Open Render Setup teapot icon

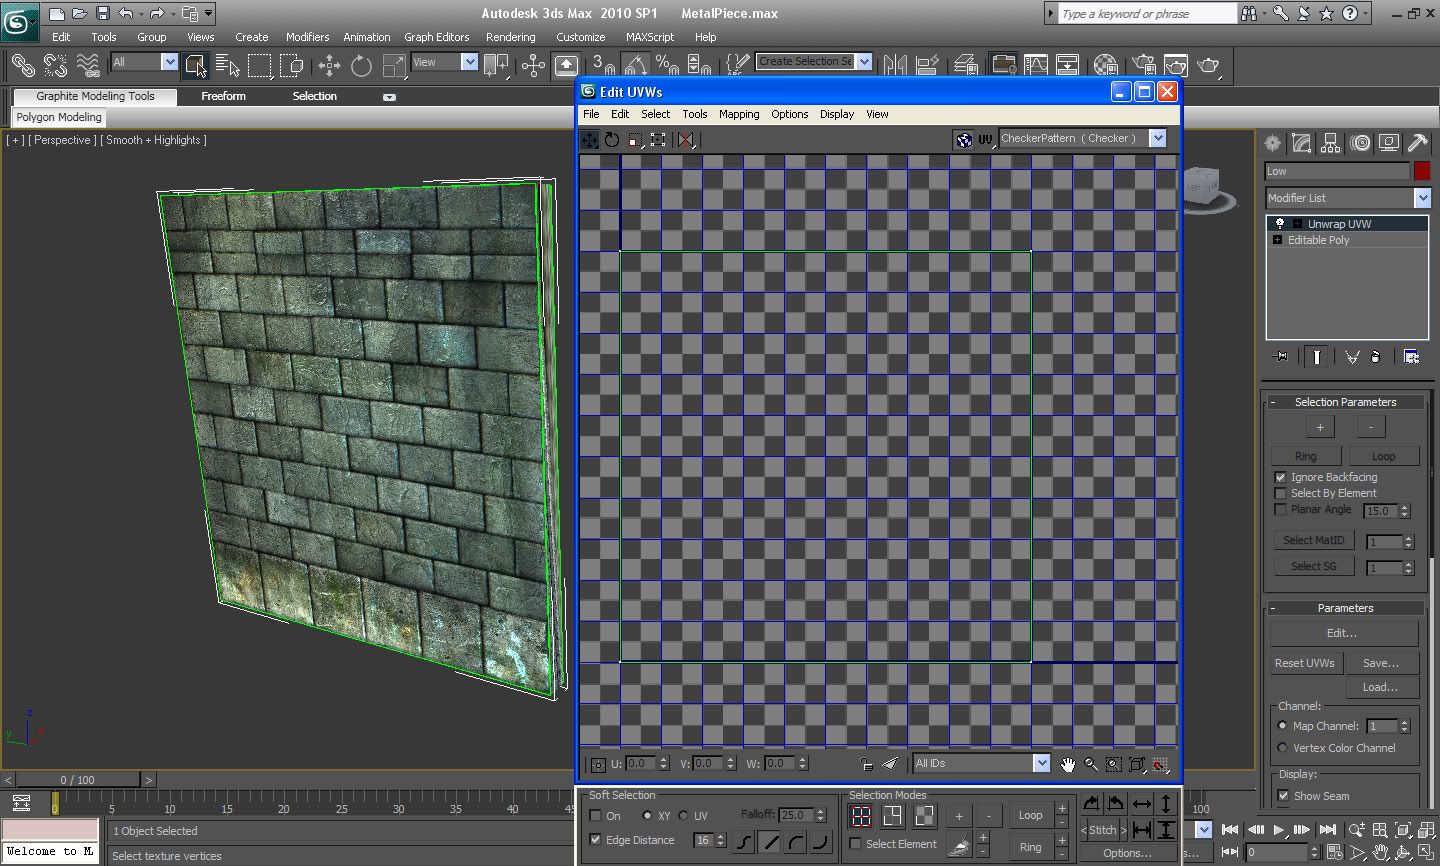(1143, 65)
